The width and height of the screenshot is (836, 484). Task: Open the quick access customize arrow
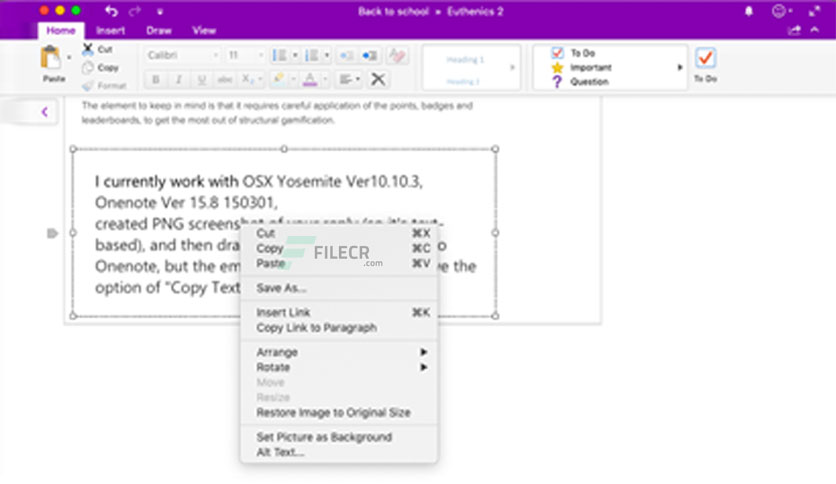click(160, 11)
